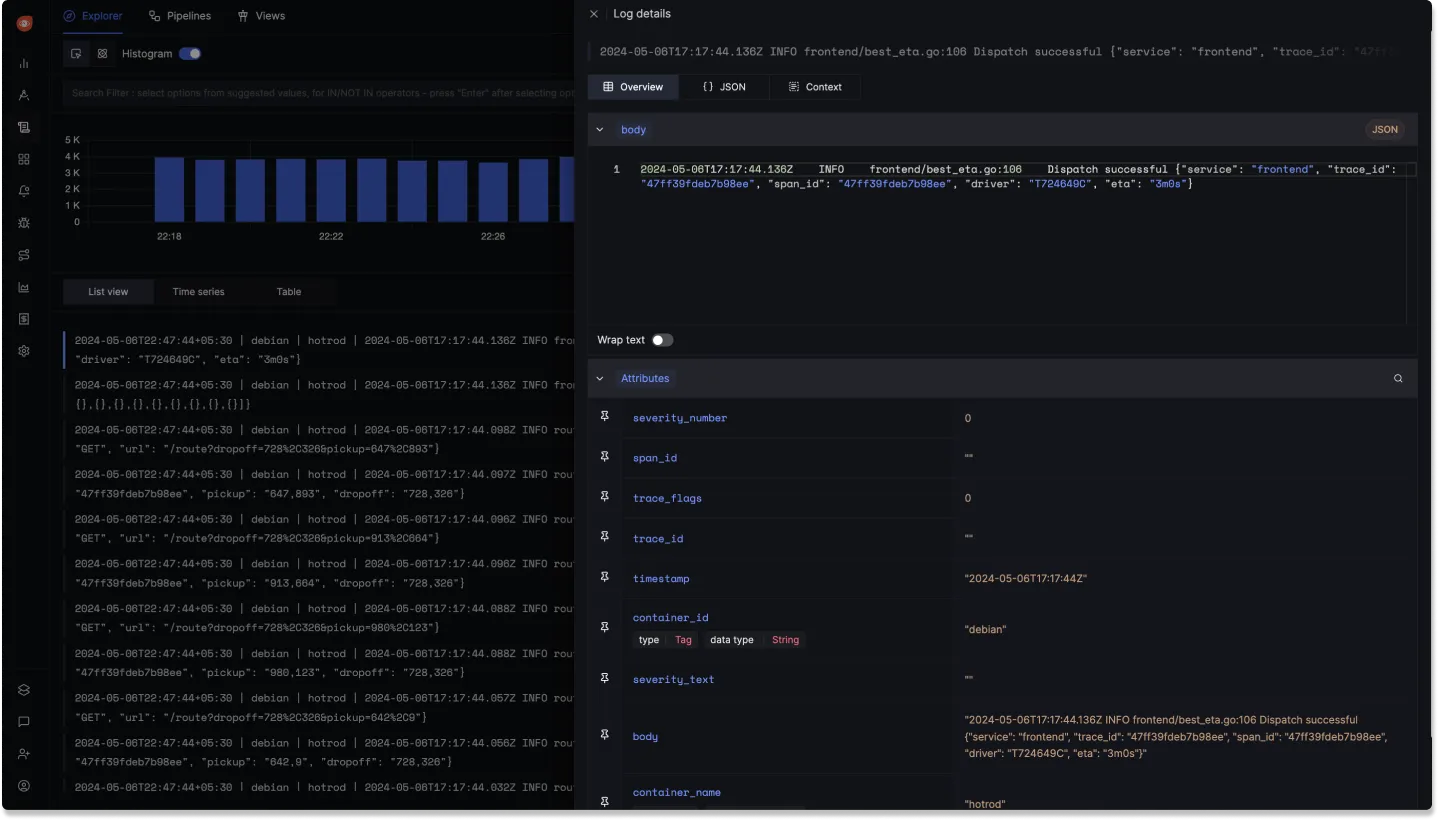Click the severity_text attribute name
Viewport: 1438px width, 820px height.
point(674,680)
